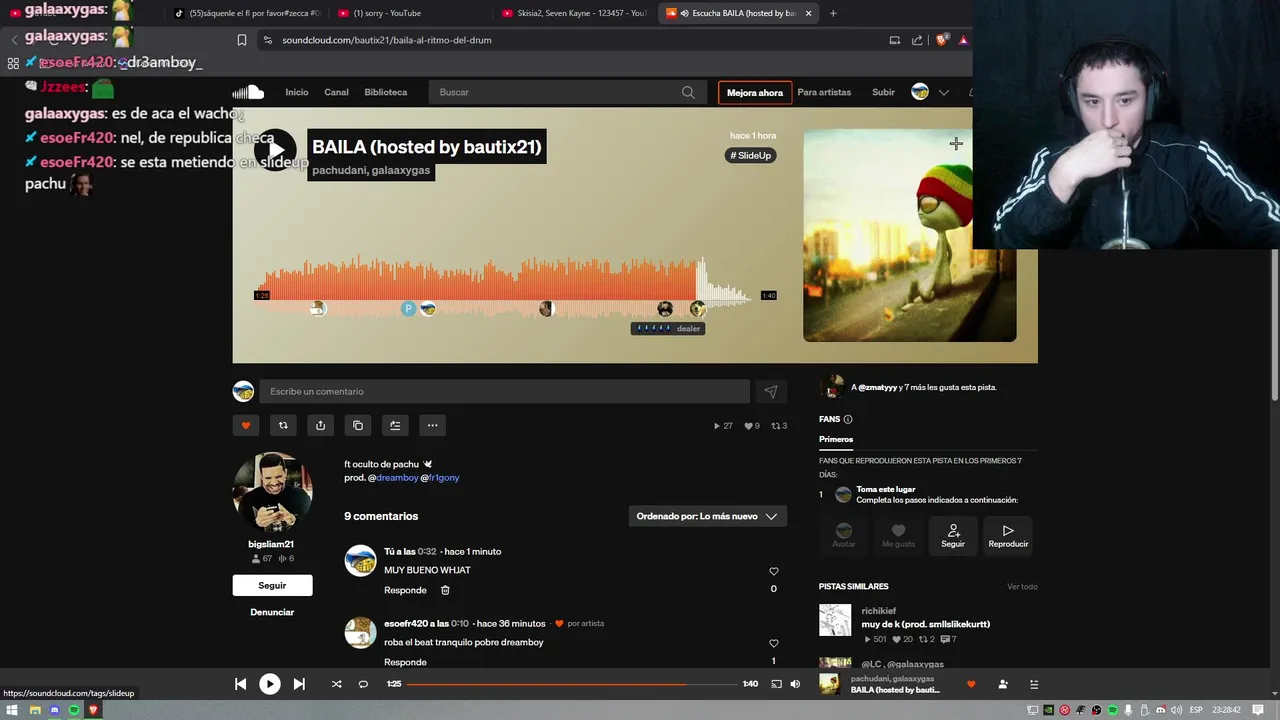Click the like heart on the esoefr420 comment
Viewport: 1280px width, 720px height.
coord(773,643)
